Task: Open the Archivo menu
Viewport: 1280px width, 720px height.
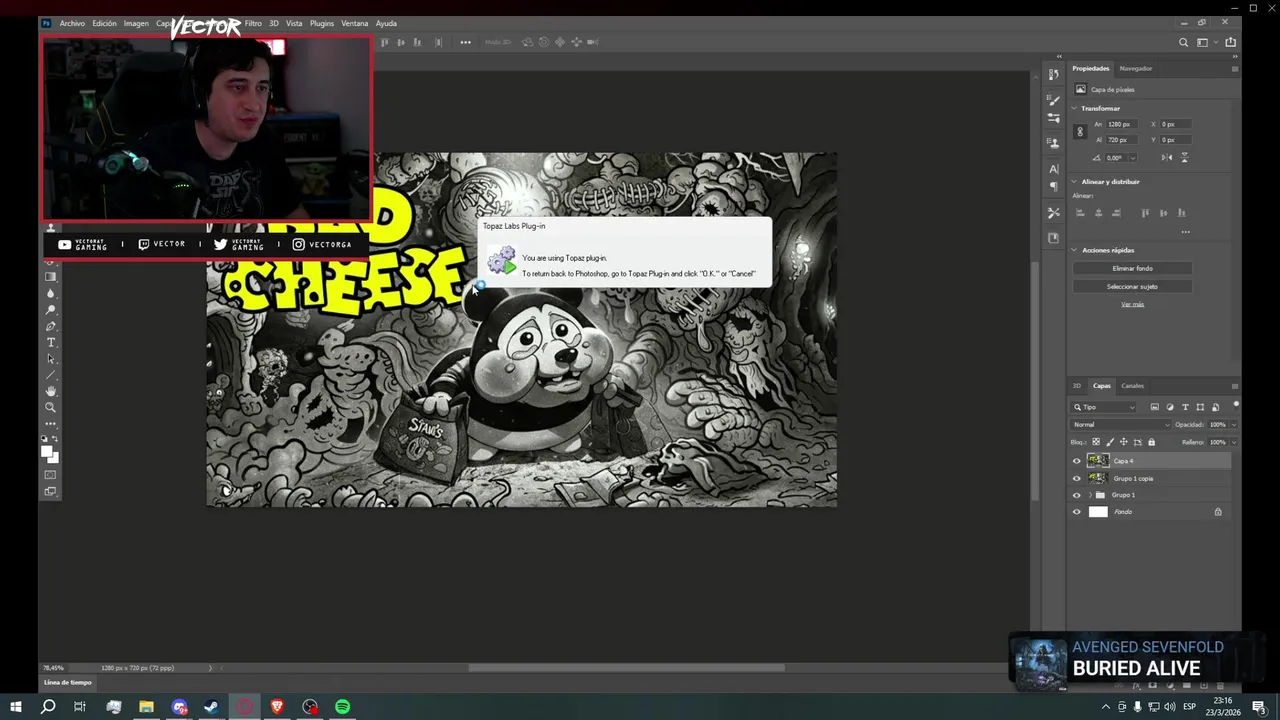Action: 72,23
